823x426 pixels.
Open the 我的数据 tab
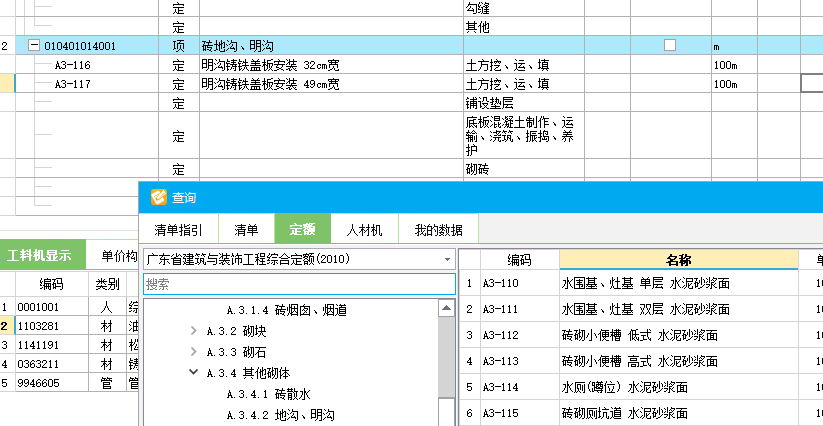pos(439,229)
